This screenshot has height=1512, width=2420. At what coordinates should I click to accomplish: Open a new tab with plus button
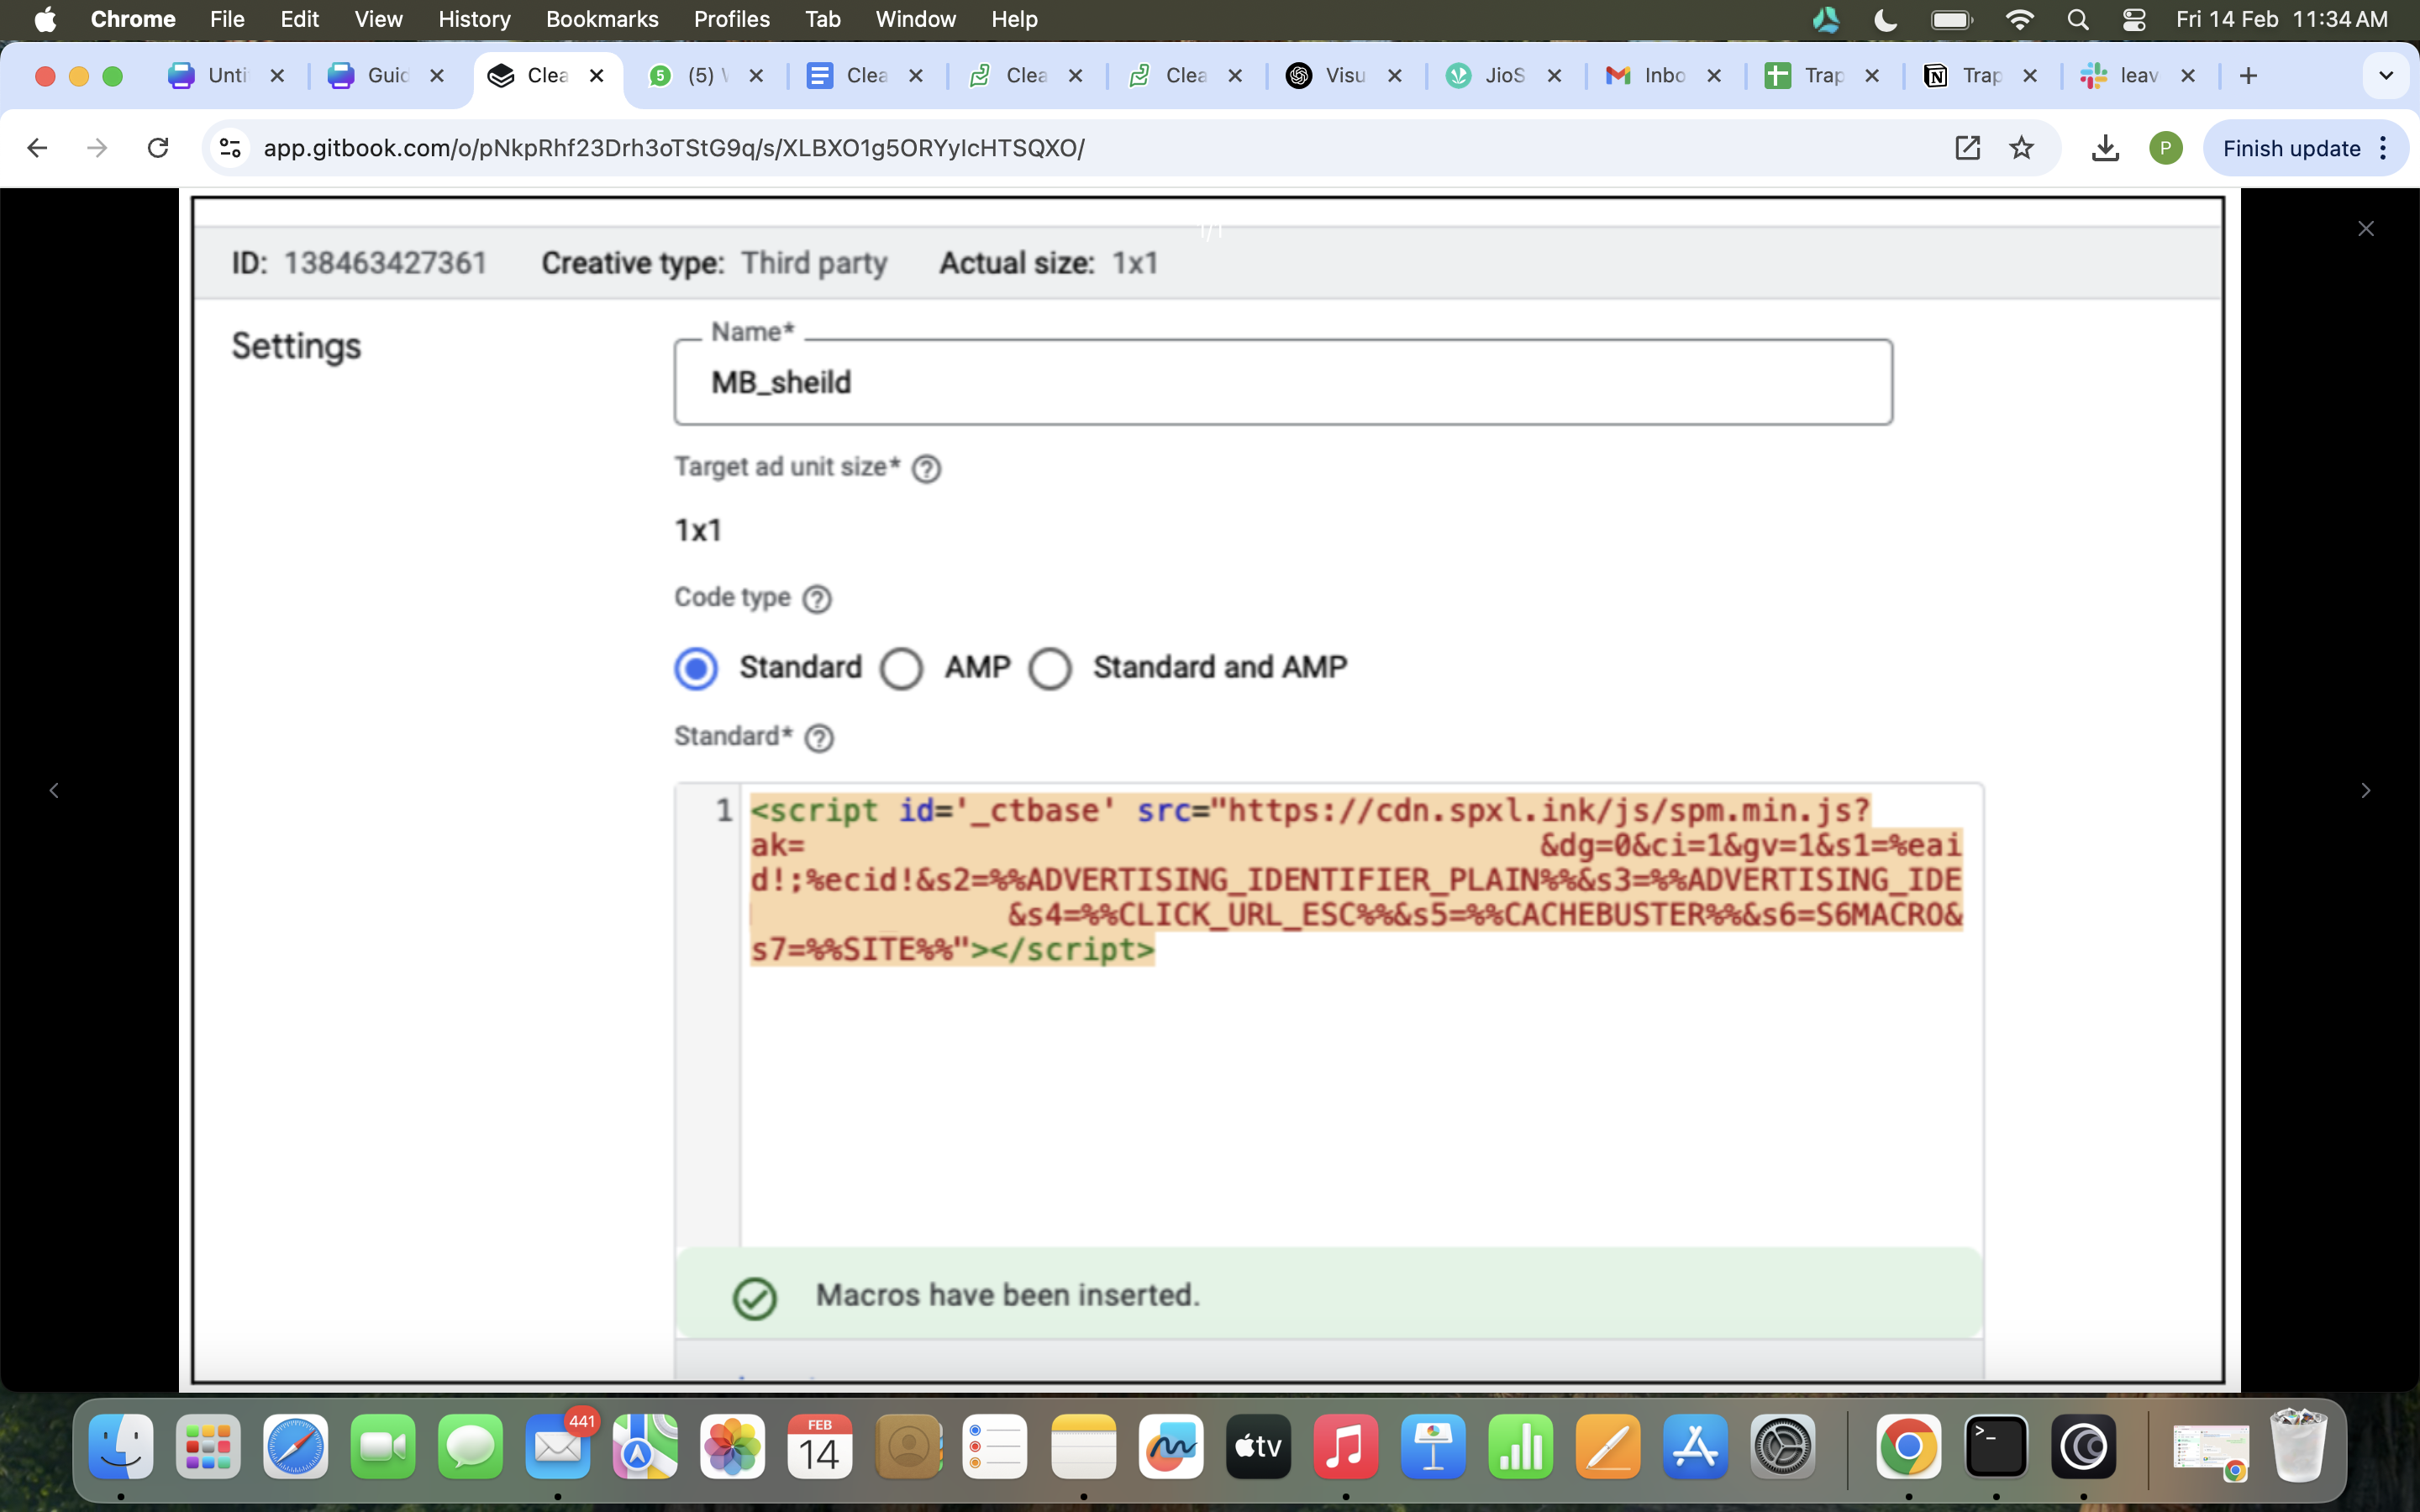(2248, 75)
